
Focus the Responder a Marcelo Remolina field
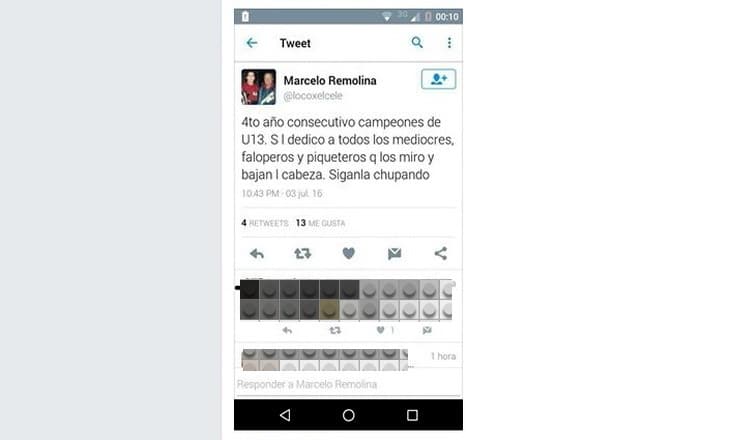click(348, 384)
